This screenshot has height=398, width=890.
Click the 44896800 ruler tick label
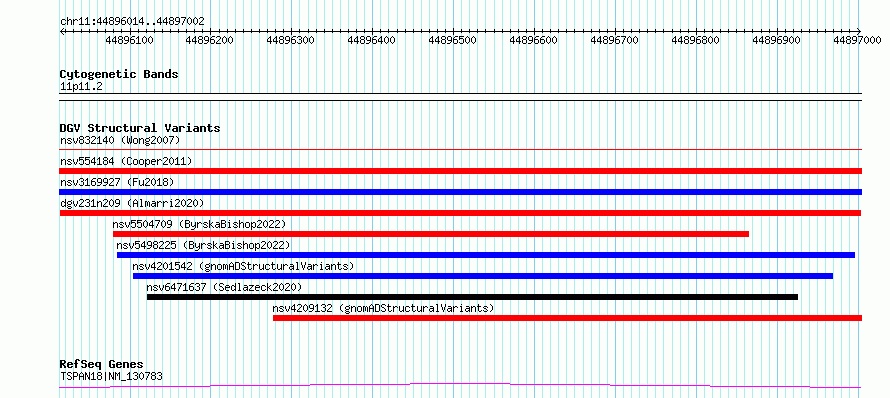coord(696,40)
